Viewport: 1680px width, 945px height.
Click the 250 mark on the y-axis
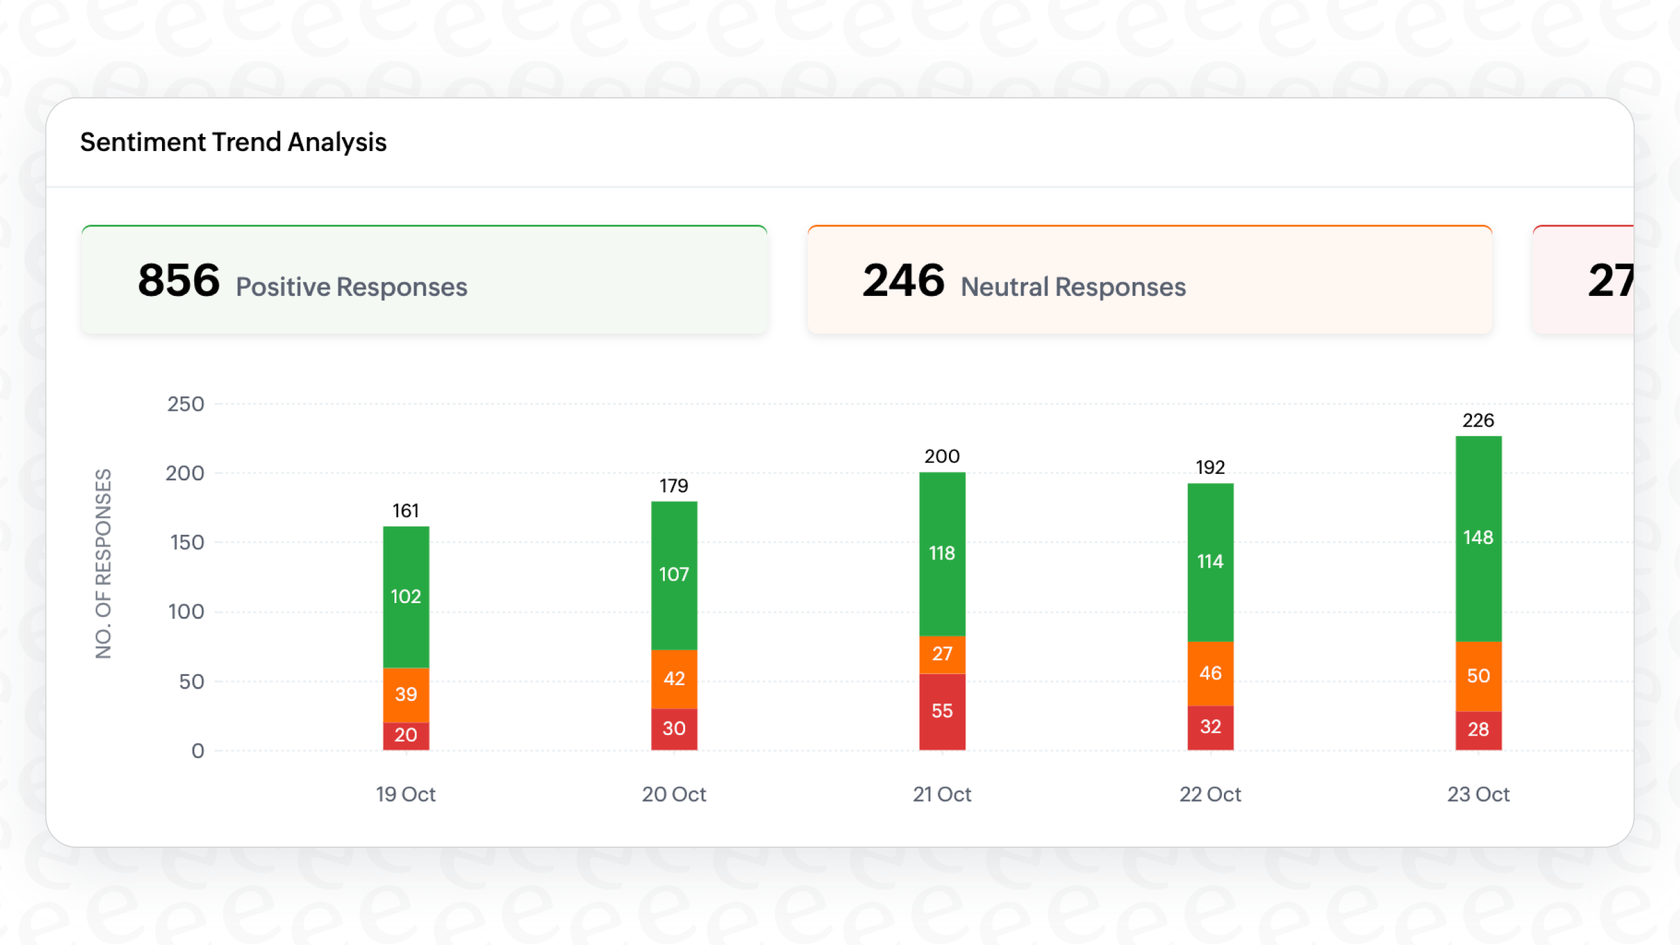tap(184, 404)
